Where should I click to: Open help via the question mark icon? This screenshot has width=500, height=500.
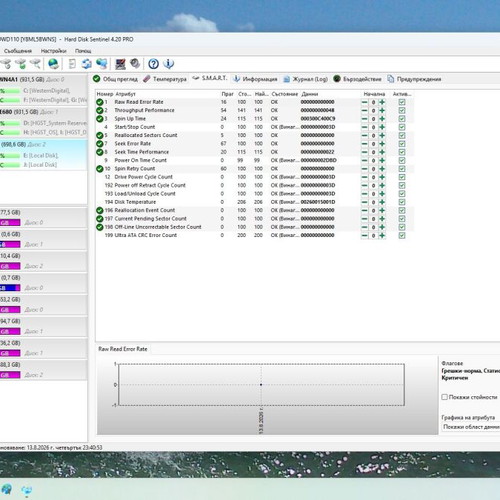click(153, 63)
